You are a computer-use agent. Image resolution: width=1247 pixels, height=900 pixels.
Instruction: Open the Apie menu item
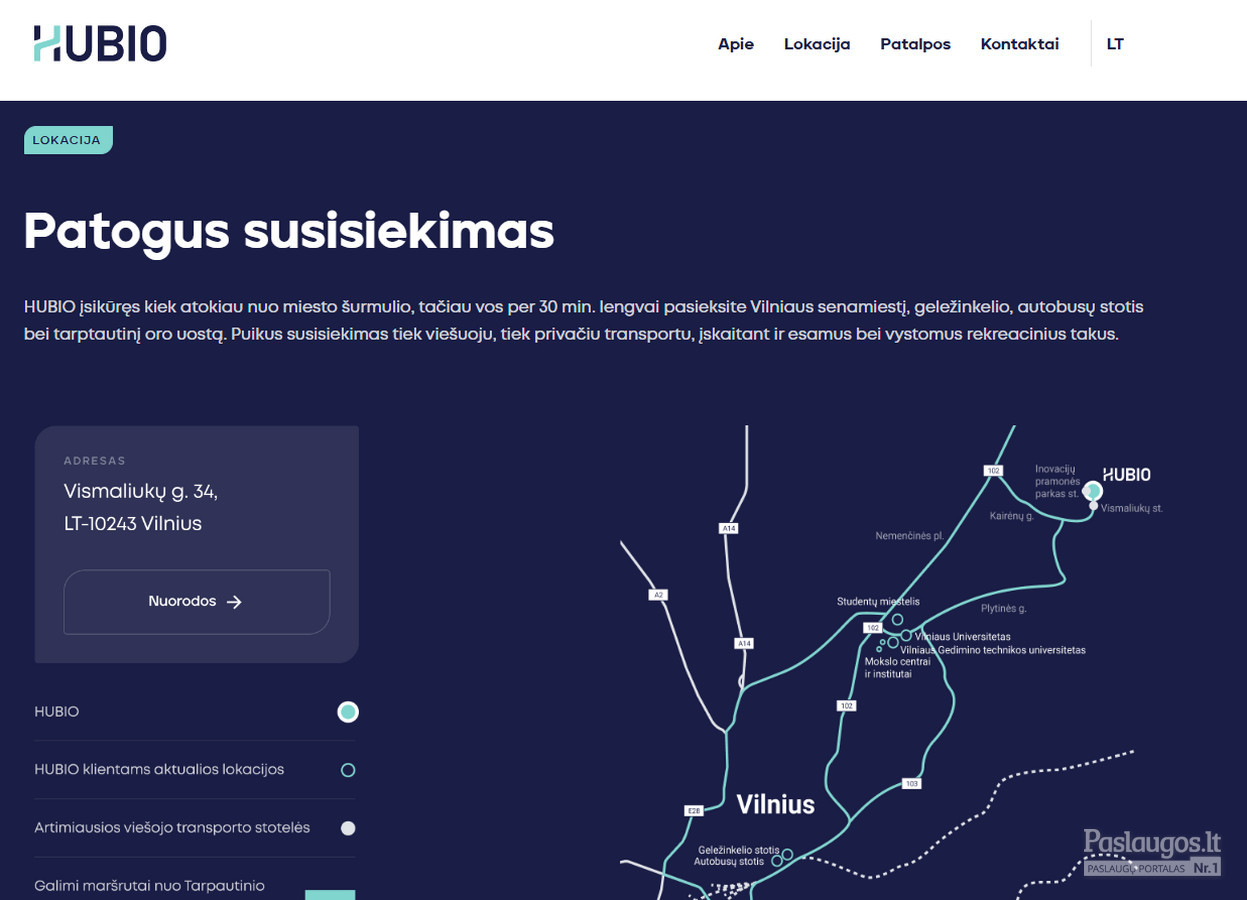point(736,44)
